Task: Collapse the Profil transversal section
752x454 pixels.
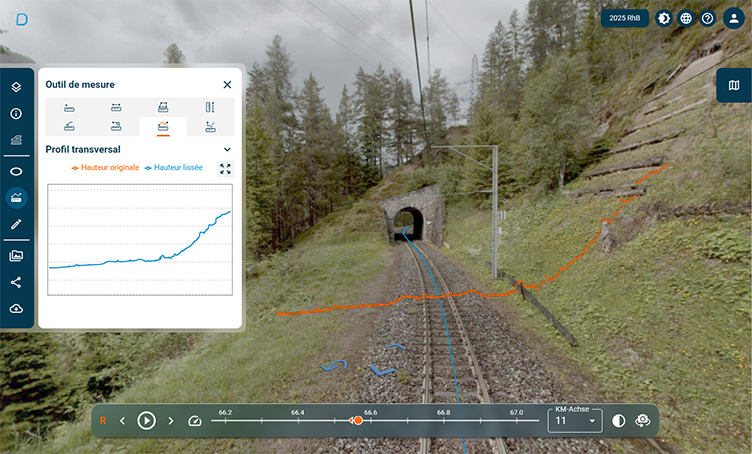Action: [x=227, y=150]
